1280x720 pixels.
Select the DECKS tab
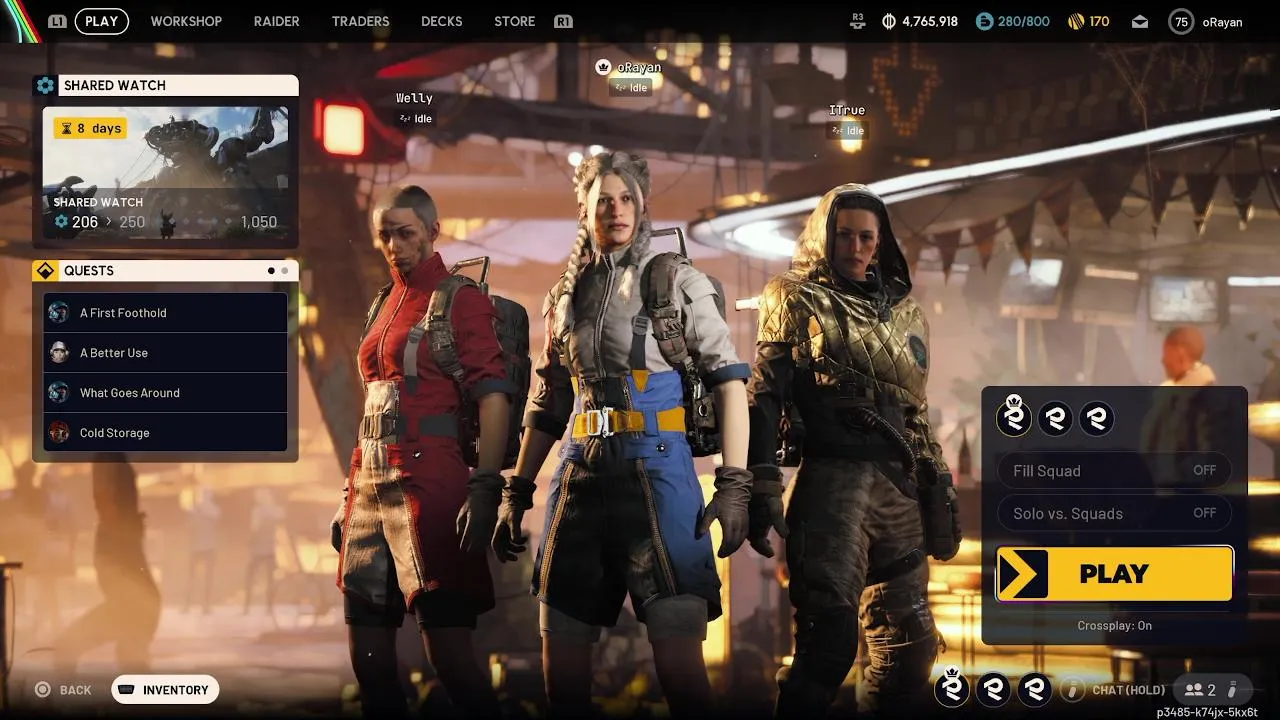click(x=442, y=21)
